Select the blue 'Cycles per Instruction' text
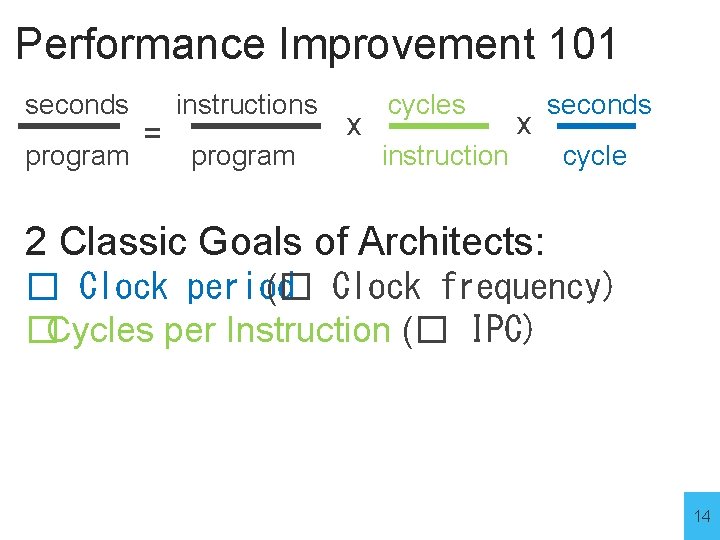The image size is (720, 540). coord(218,330)
